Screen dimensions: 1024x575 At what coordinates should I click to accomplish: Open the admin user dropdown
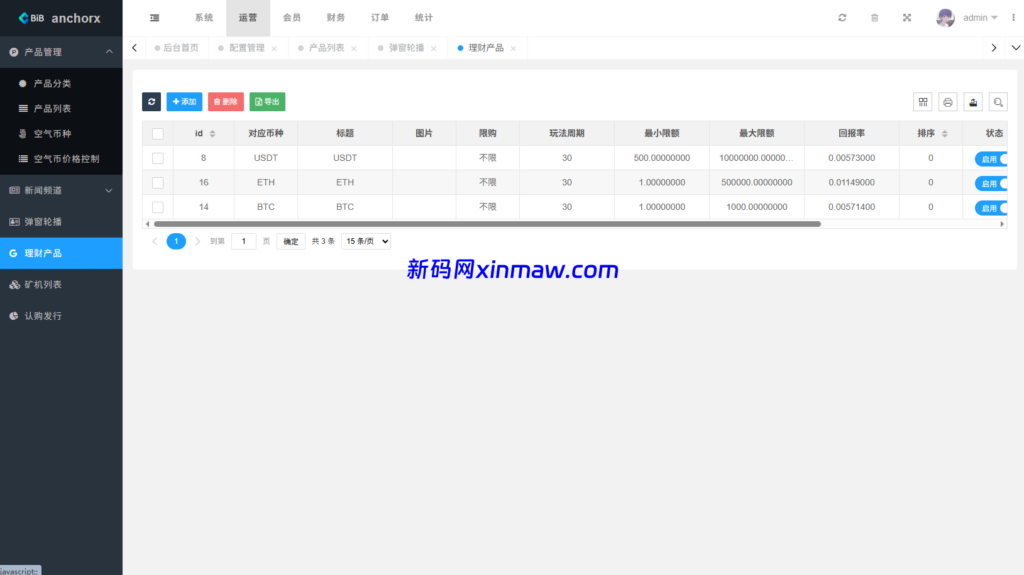(x=980, y=18)
